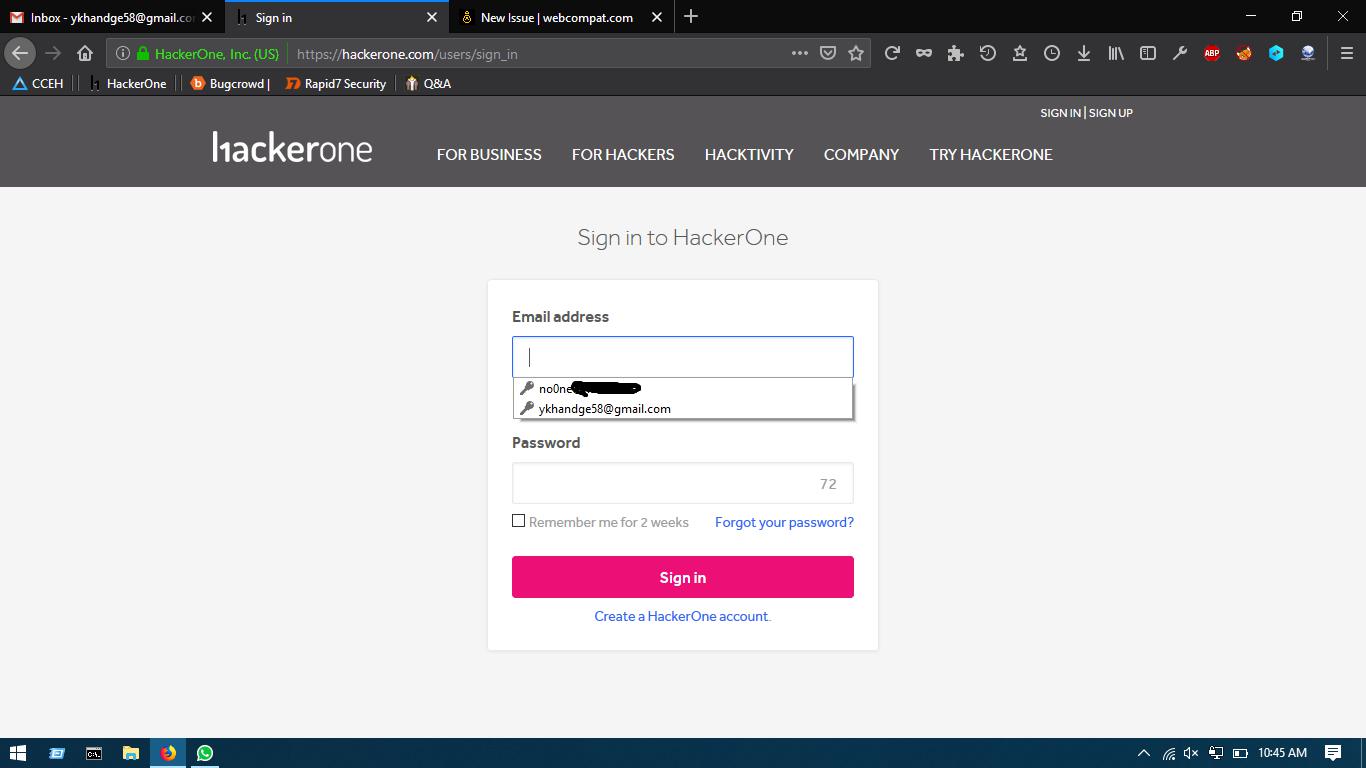The image size is (1366, 768).
Task: Open the Forgot your password link
Action: pos(784,522)
